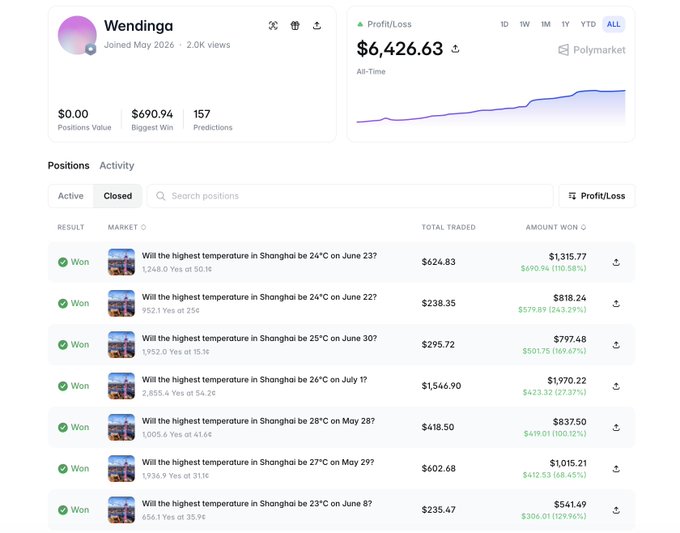Open market thumbnail for June 30 row
This screenshot has width=680, height=533.
tap(121, 345)
